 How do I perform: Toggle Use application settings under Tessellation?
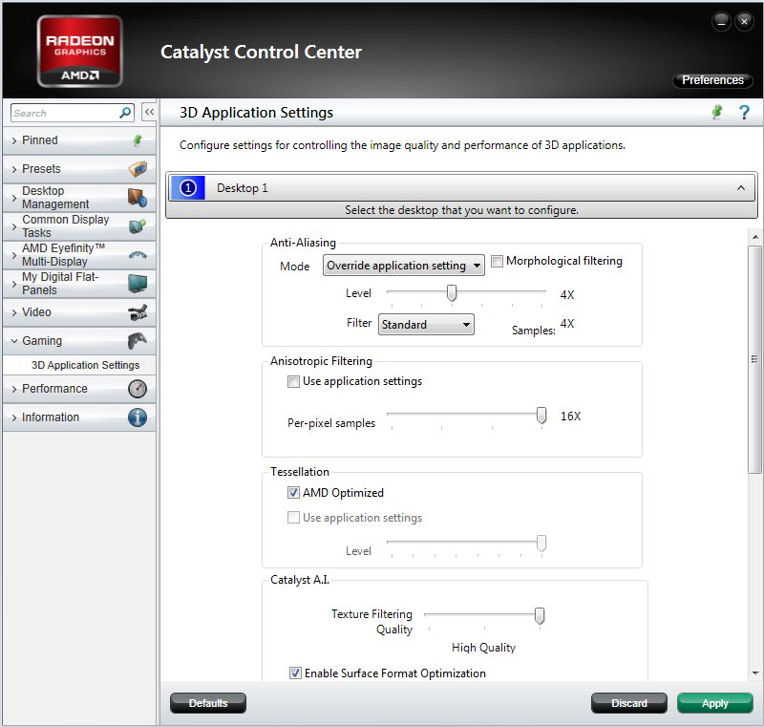coord(293,517)
